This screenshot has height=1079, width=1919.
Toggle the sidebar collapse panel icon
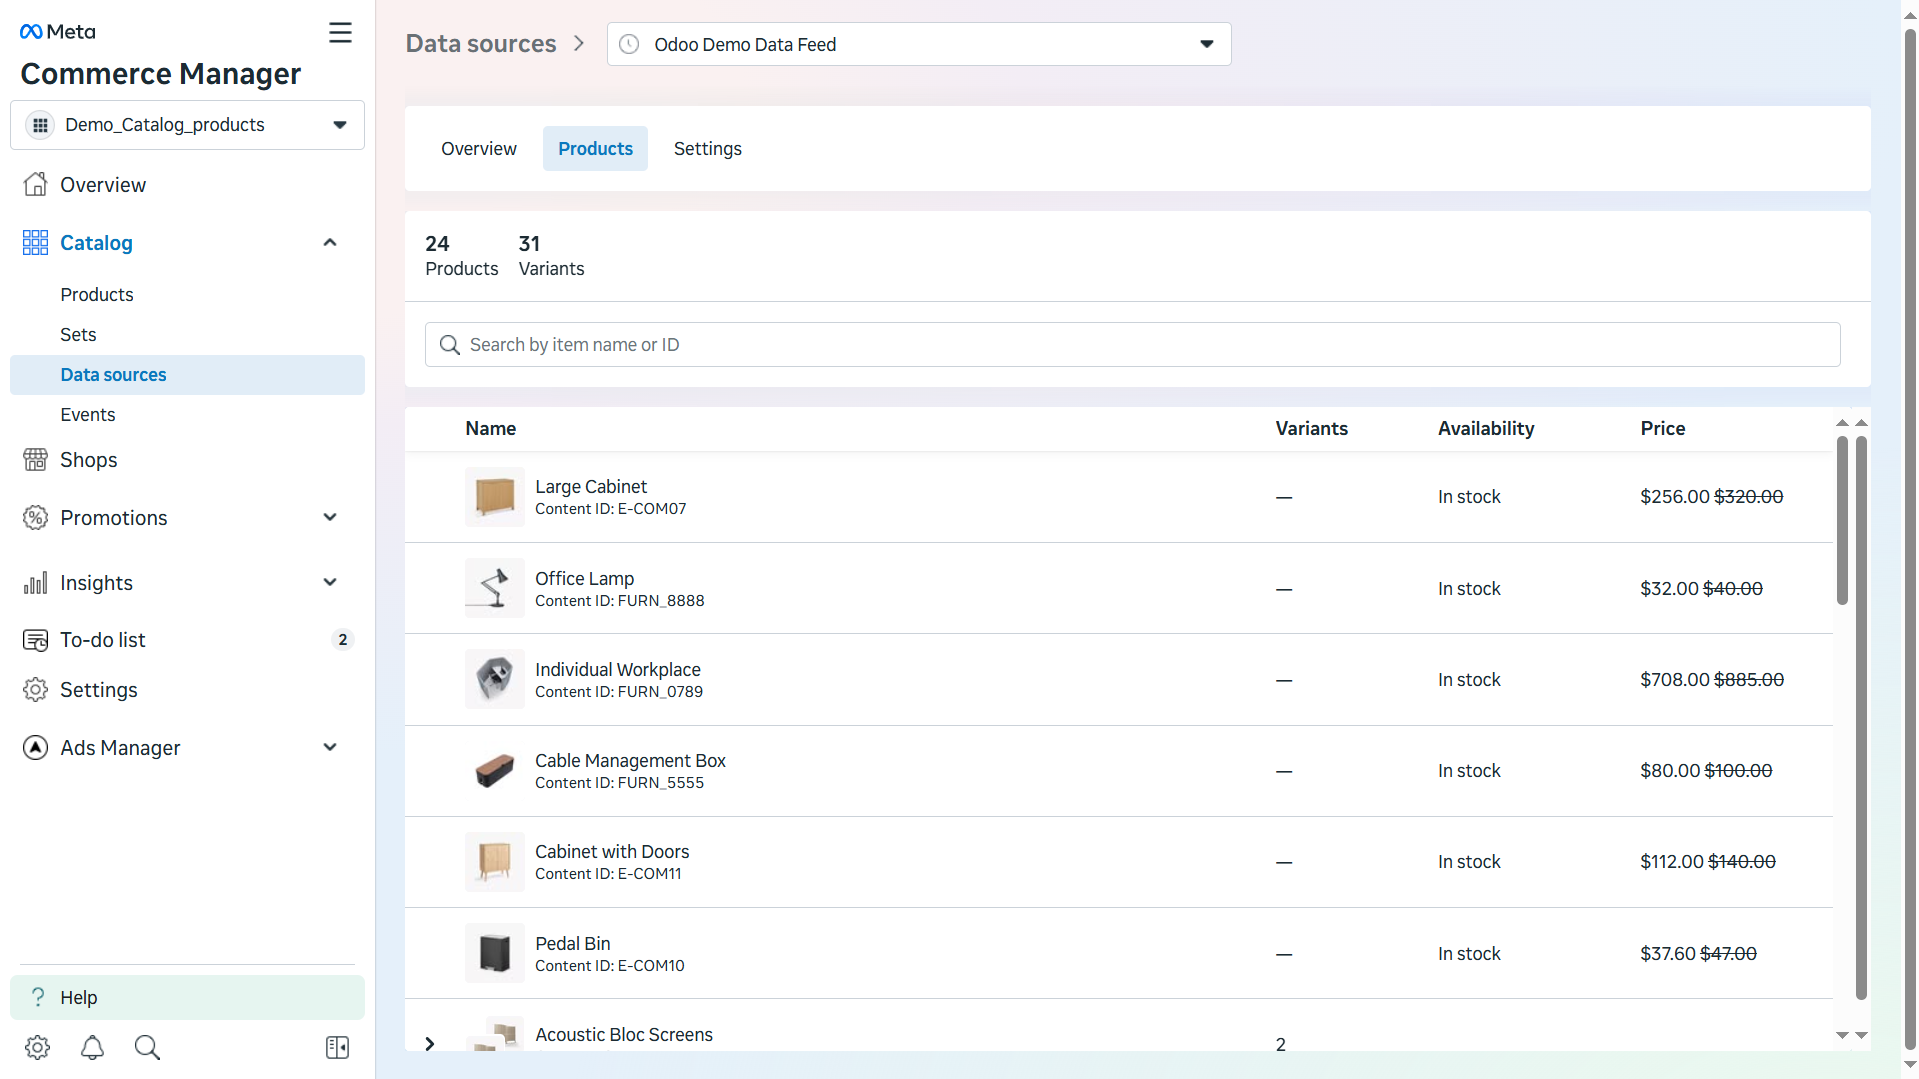pos(337,1047)
